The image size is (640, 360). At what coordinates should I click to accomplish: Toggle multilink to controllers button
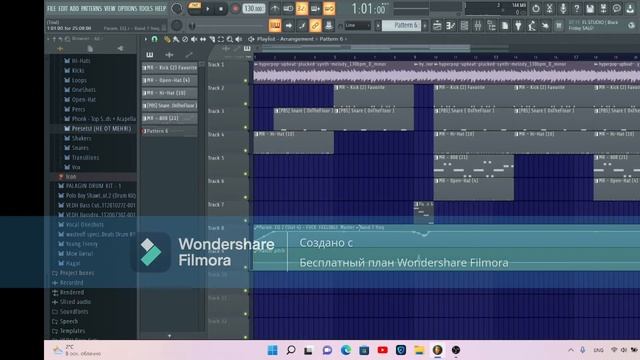[x=316, y=26]
